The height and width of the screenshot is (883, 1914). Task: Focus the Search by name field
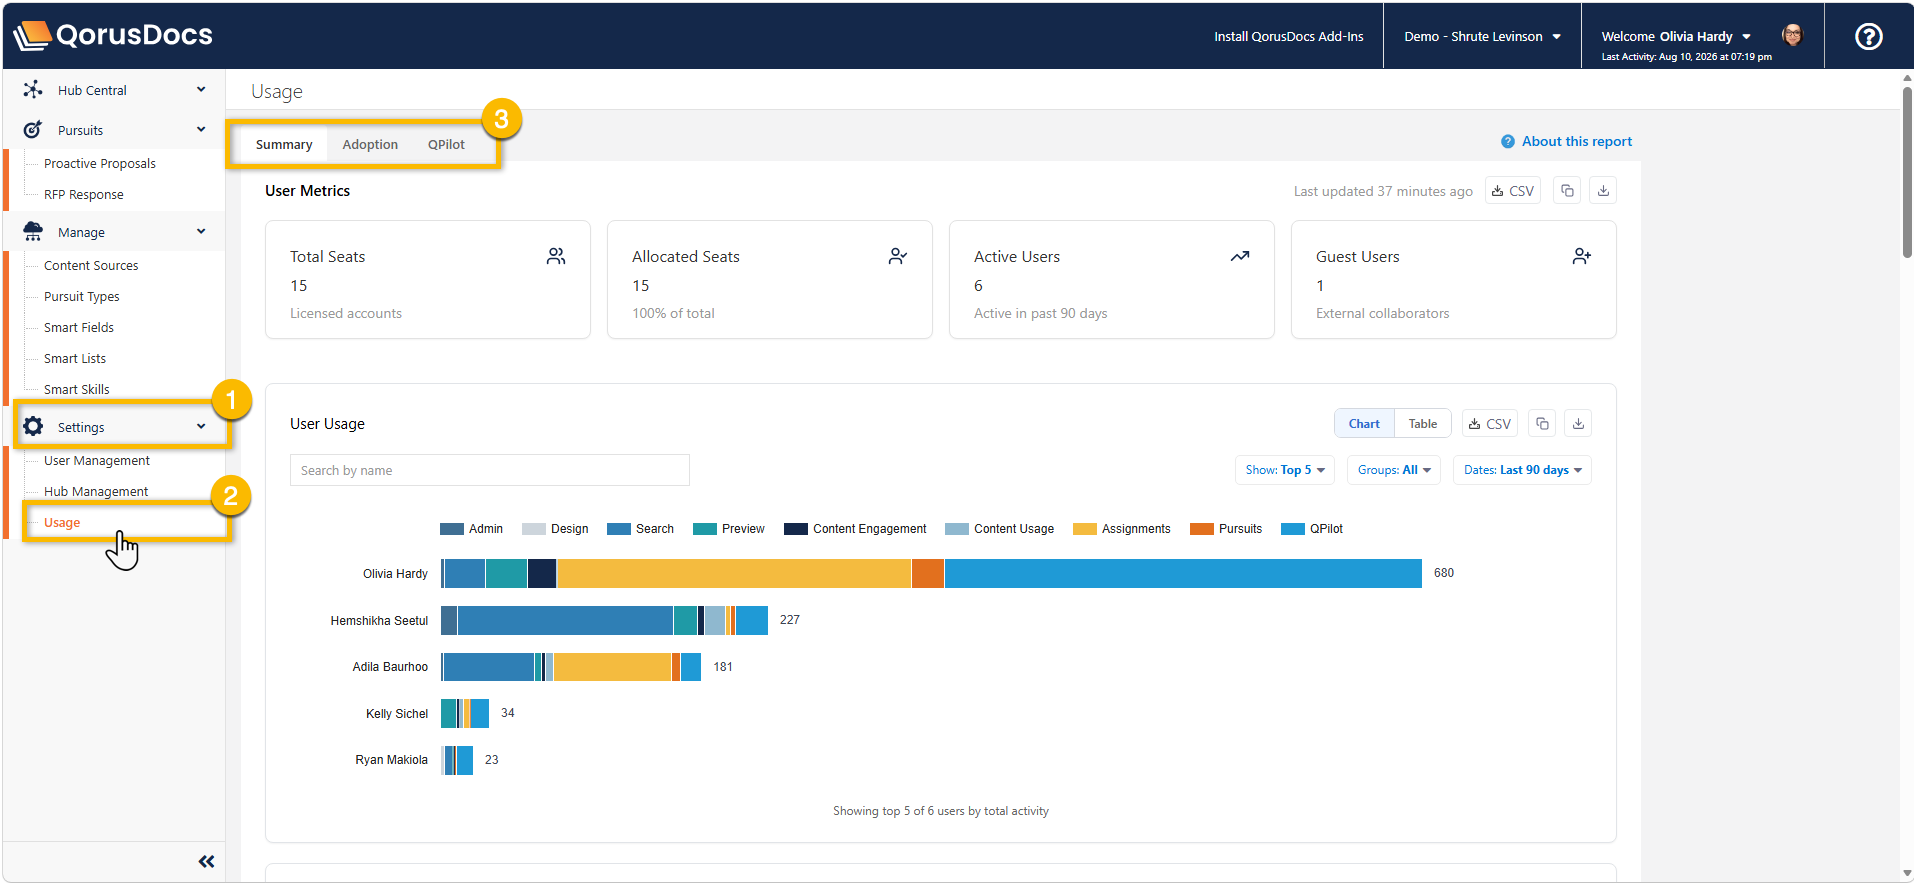point(489,470)
